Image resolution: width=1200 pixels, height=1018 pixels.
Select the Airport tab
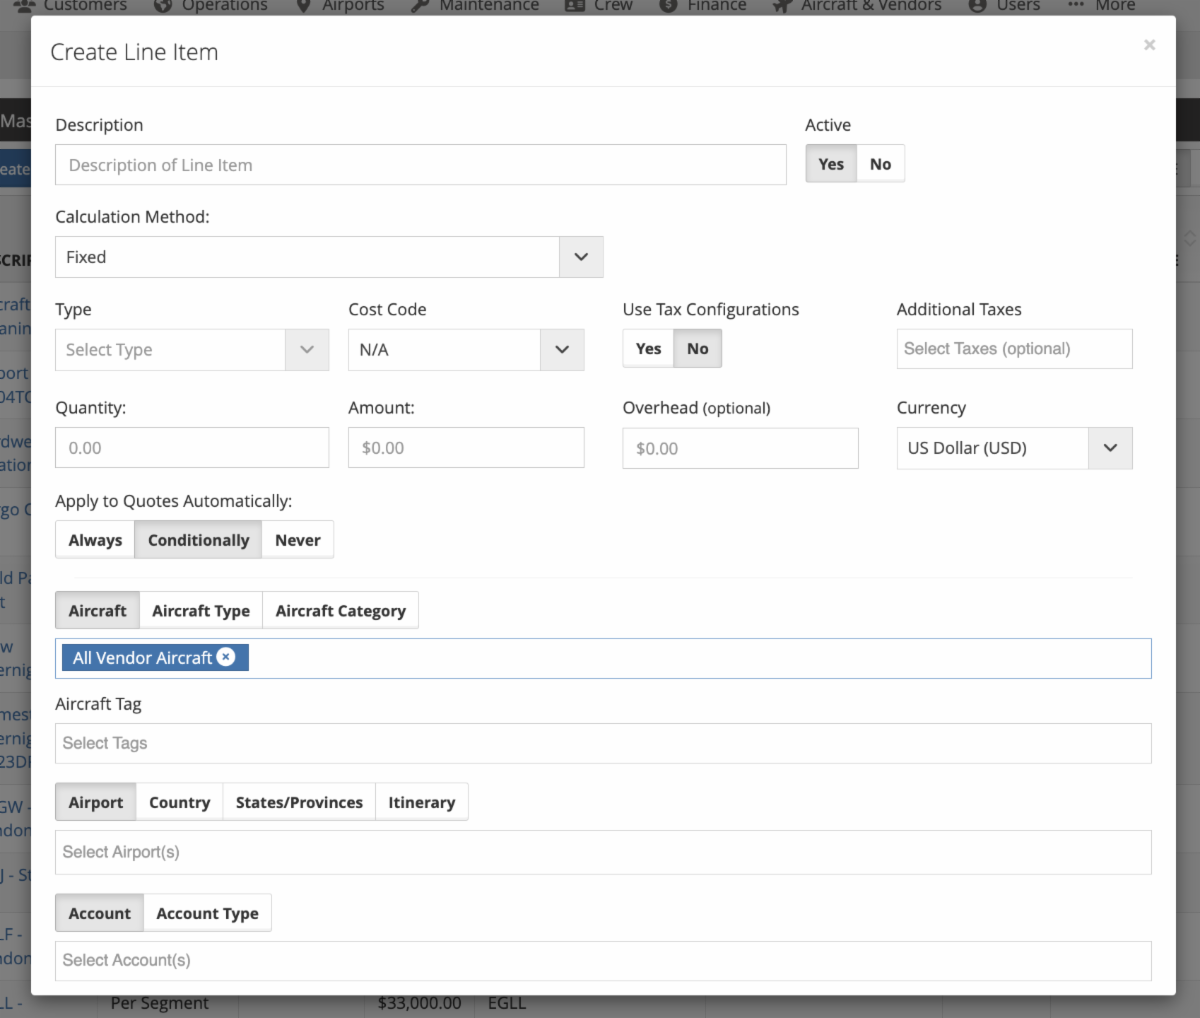96,802
